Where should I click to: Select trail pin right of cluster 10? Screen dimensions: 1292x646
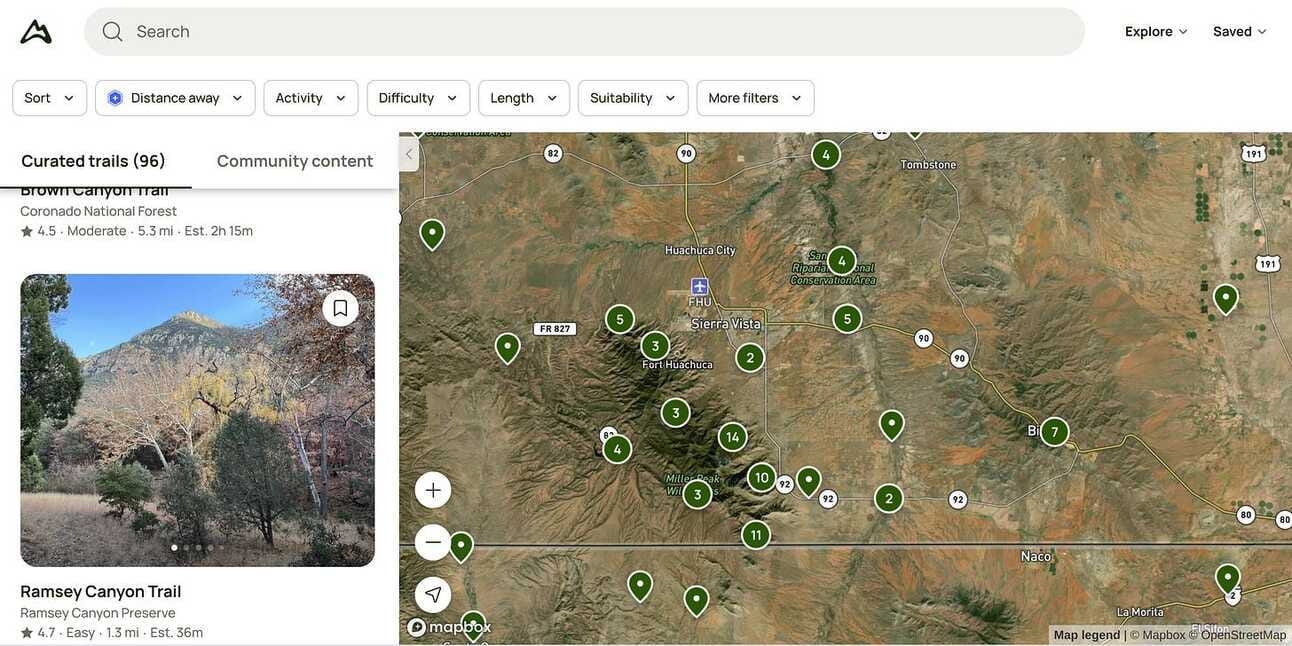809,481
